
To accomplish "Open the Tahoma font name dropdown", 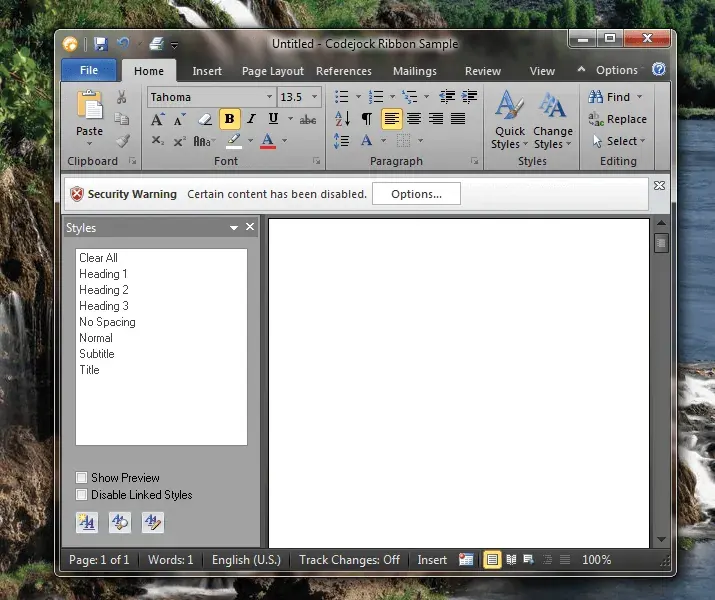I will [x=269, y=97].
